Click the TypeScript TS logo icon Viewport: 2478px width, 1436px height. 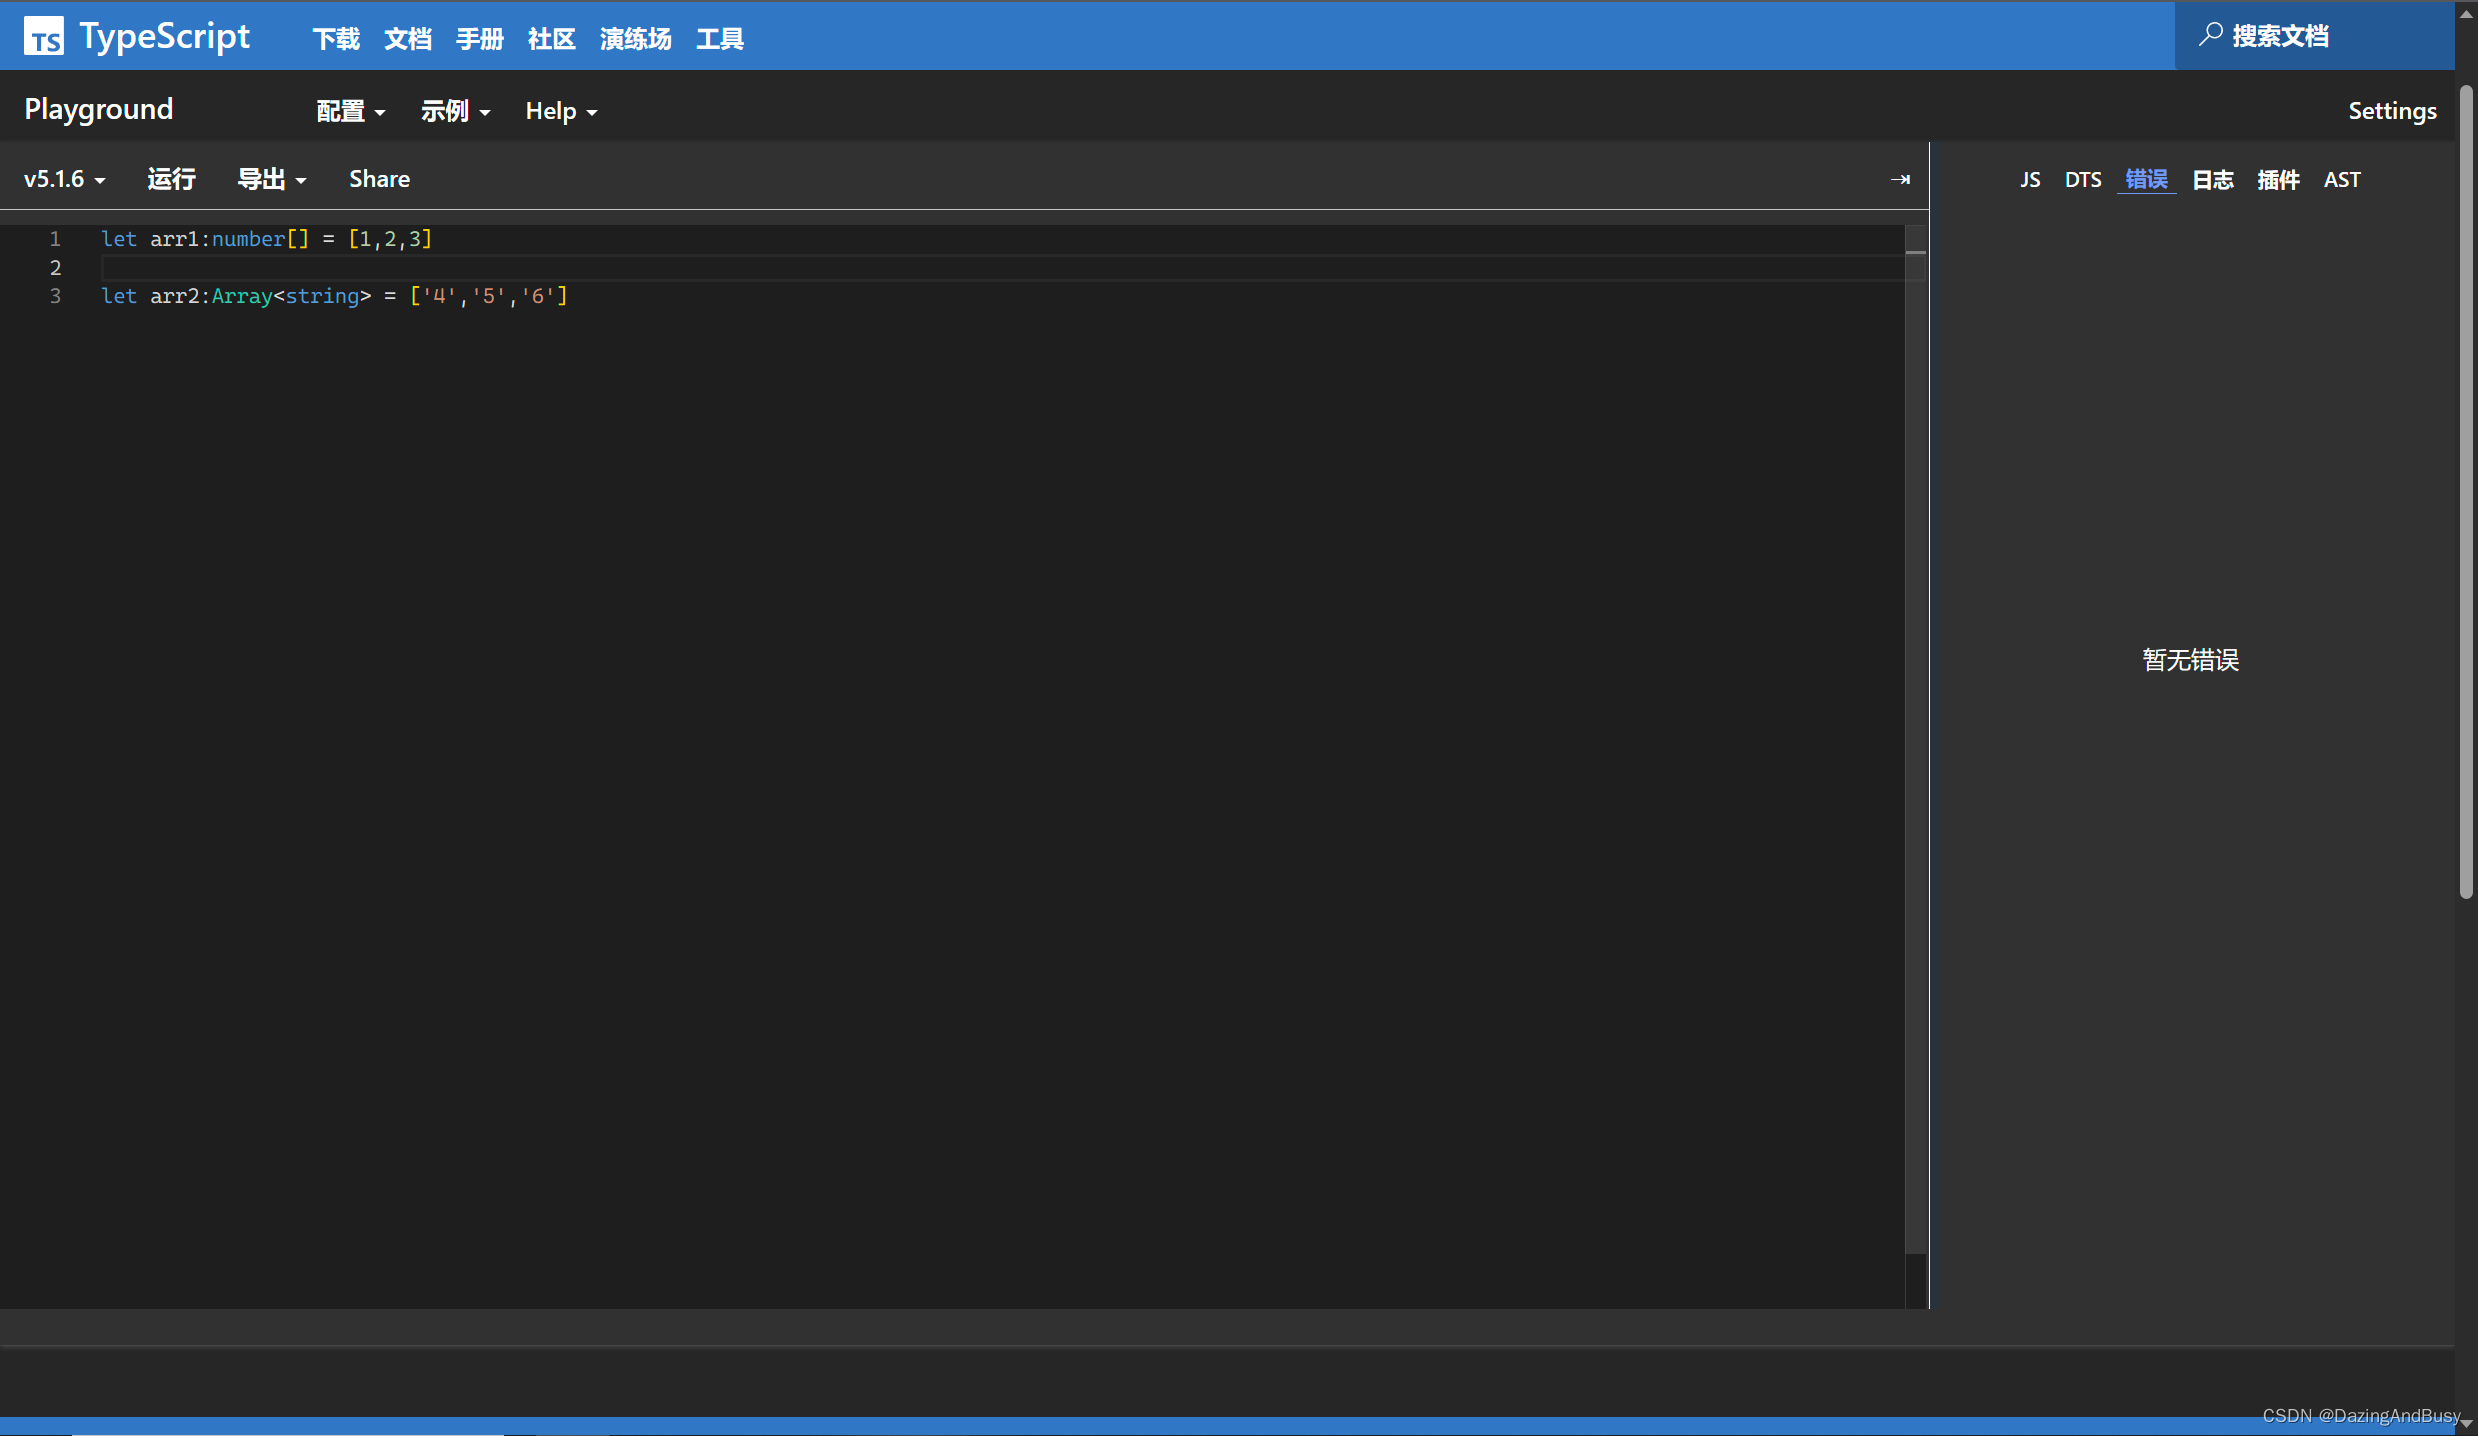44,37
